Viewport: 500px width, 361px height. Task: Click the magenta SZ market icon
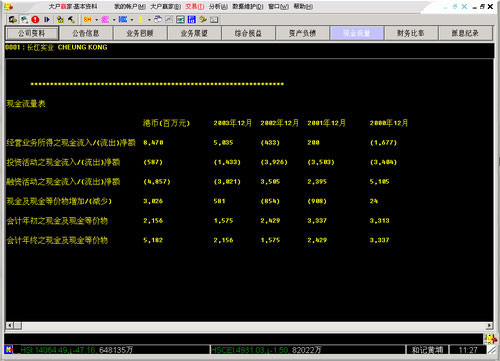tap(105, 20)
